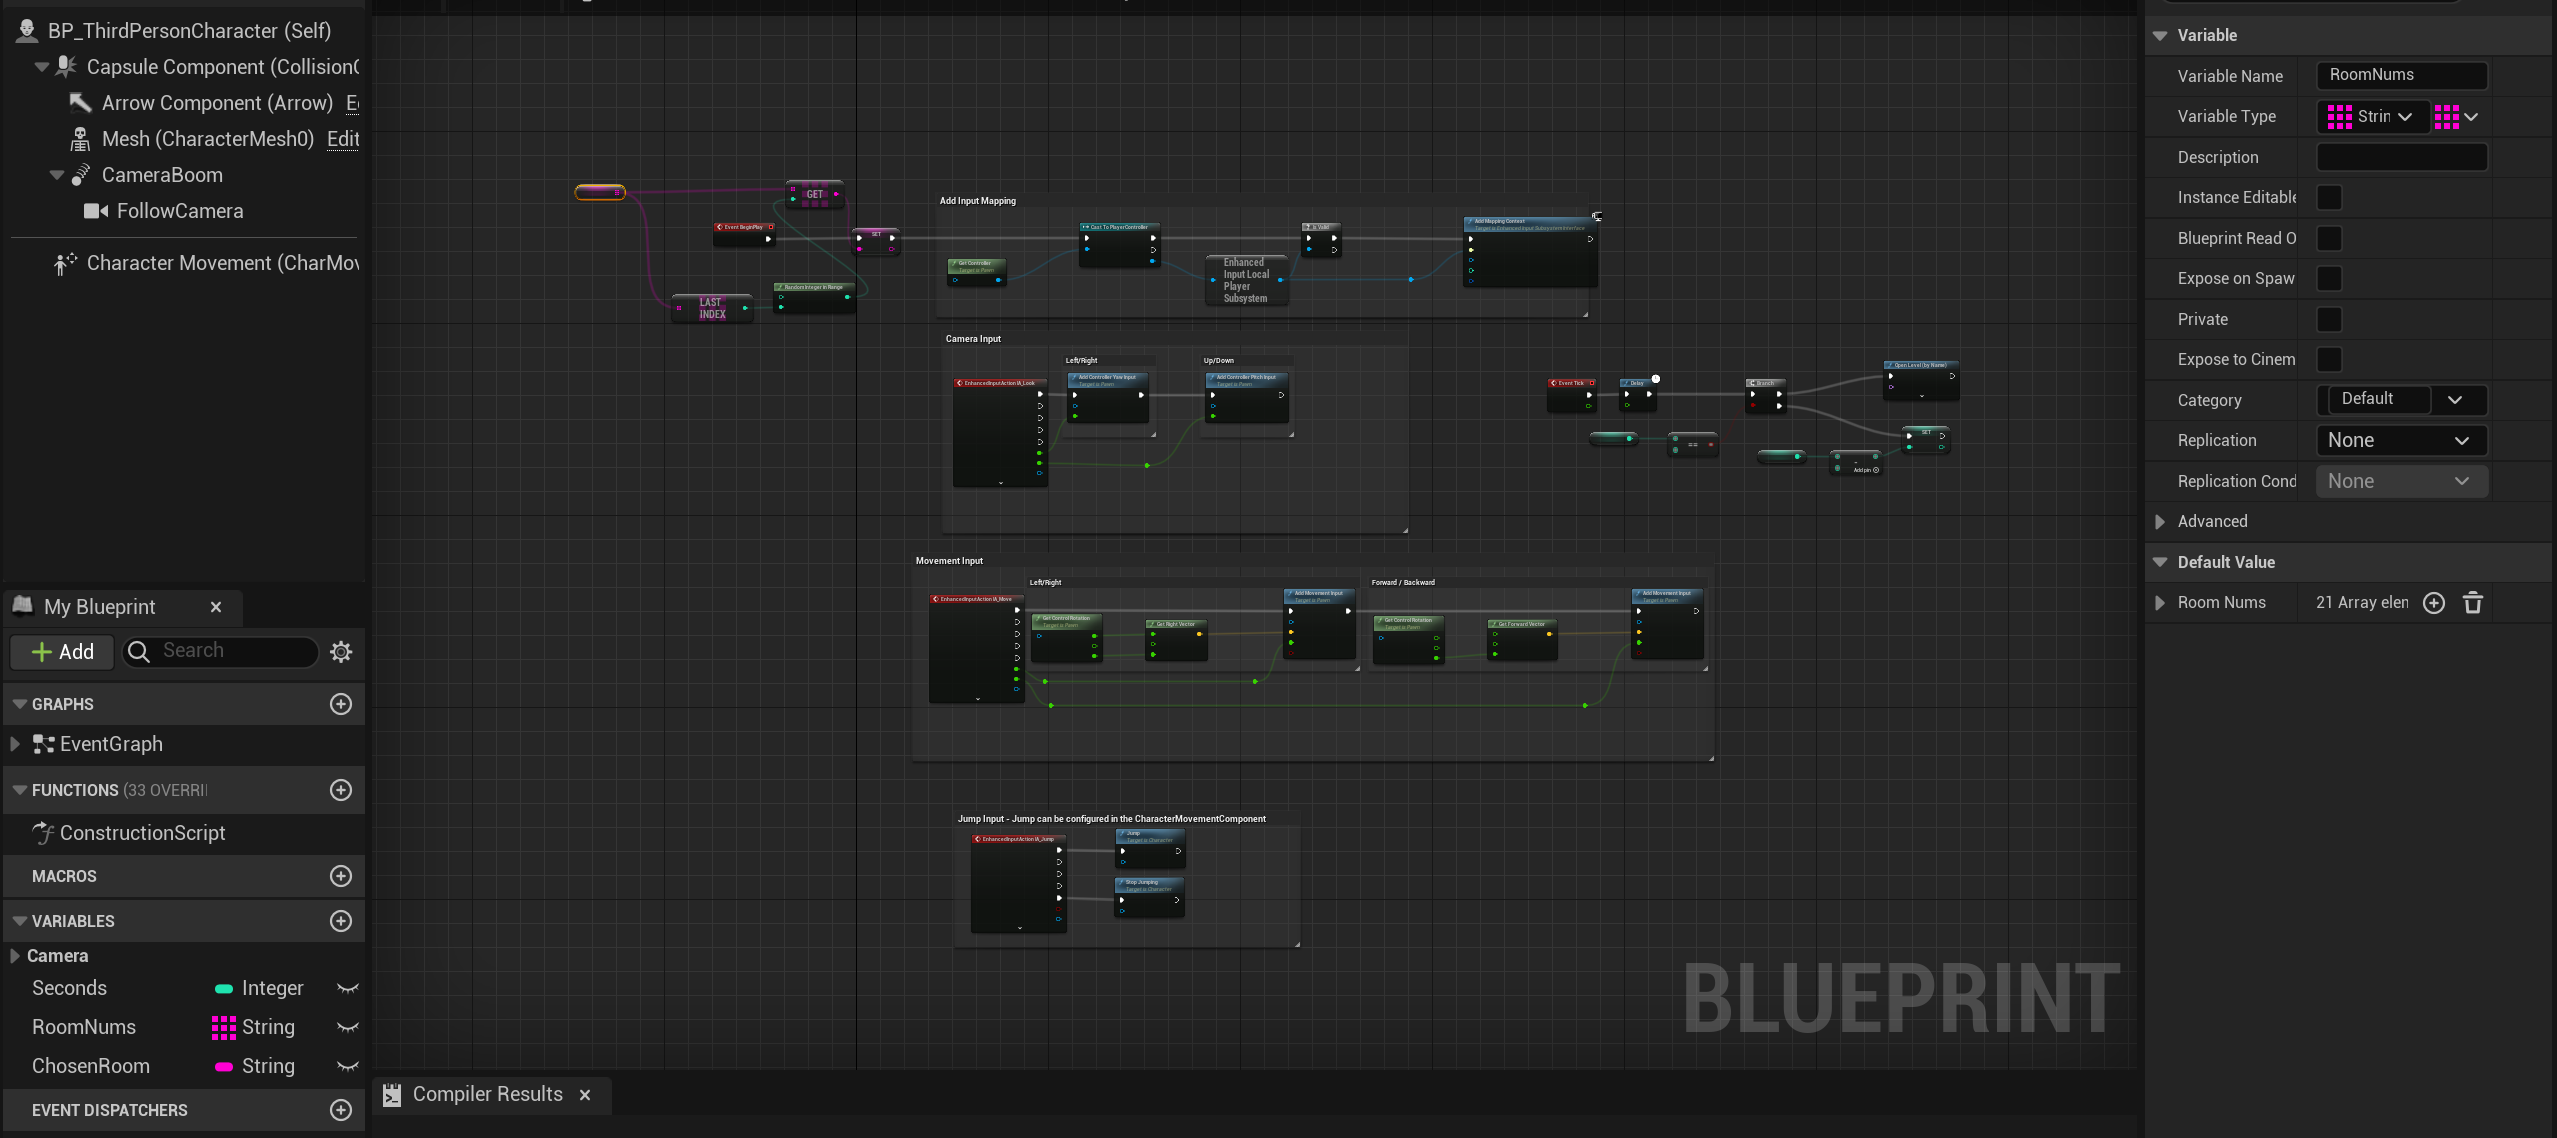Add array element to Room Nums
Screen dimensions: 2557x1138
[2434, 603]
